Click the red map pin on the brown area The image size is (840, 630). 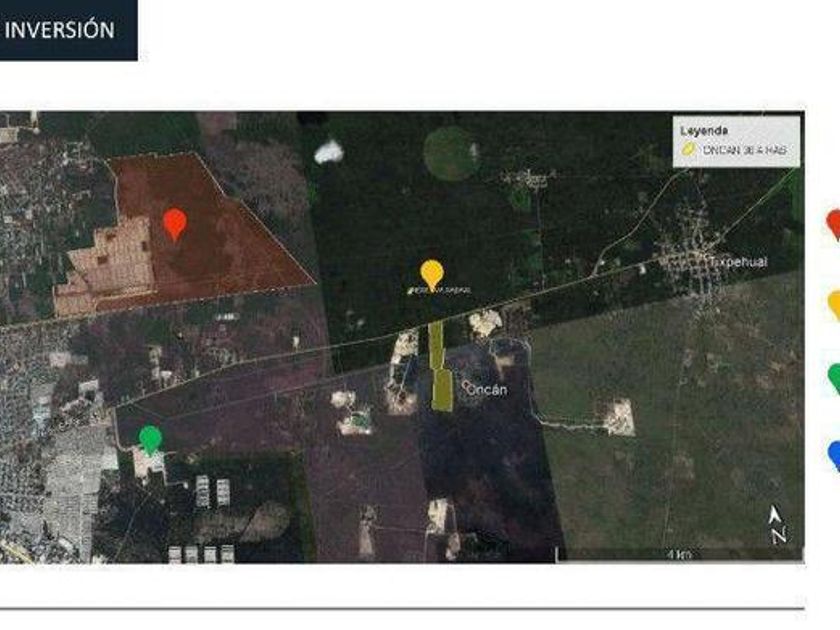click(175, 225)
